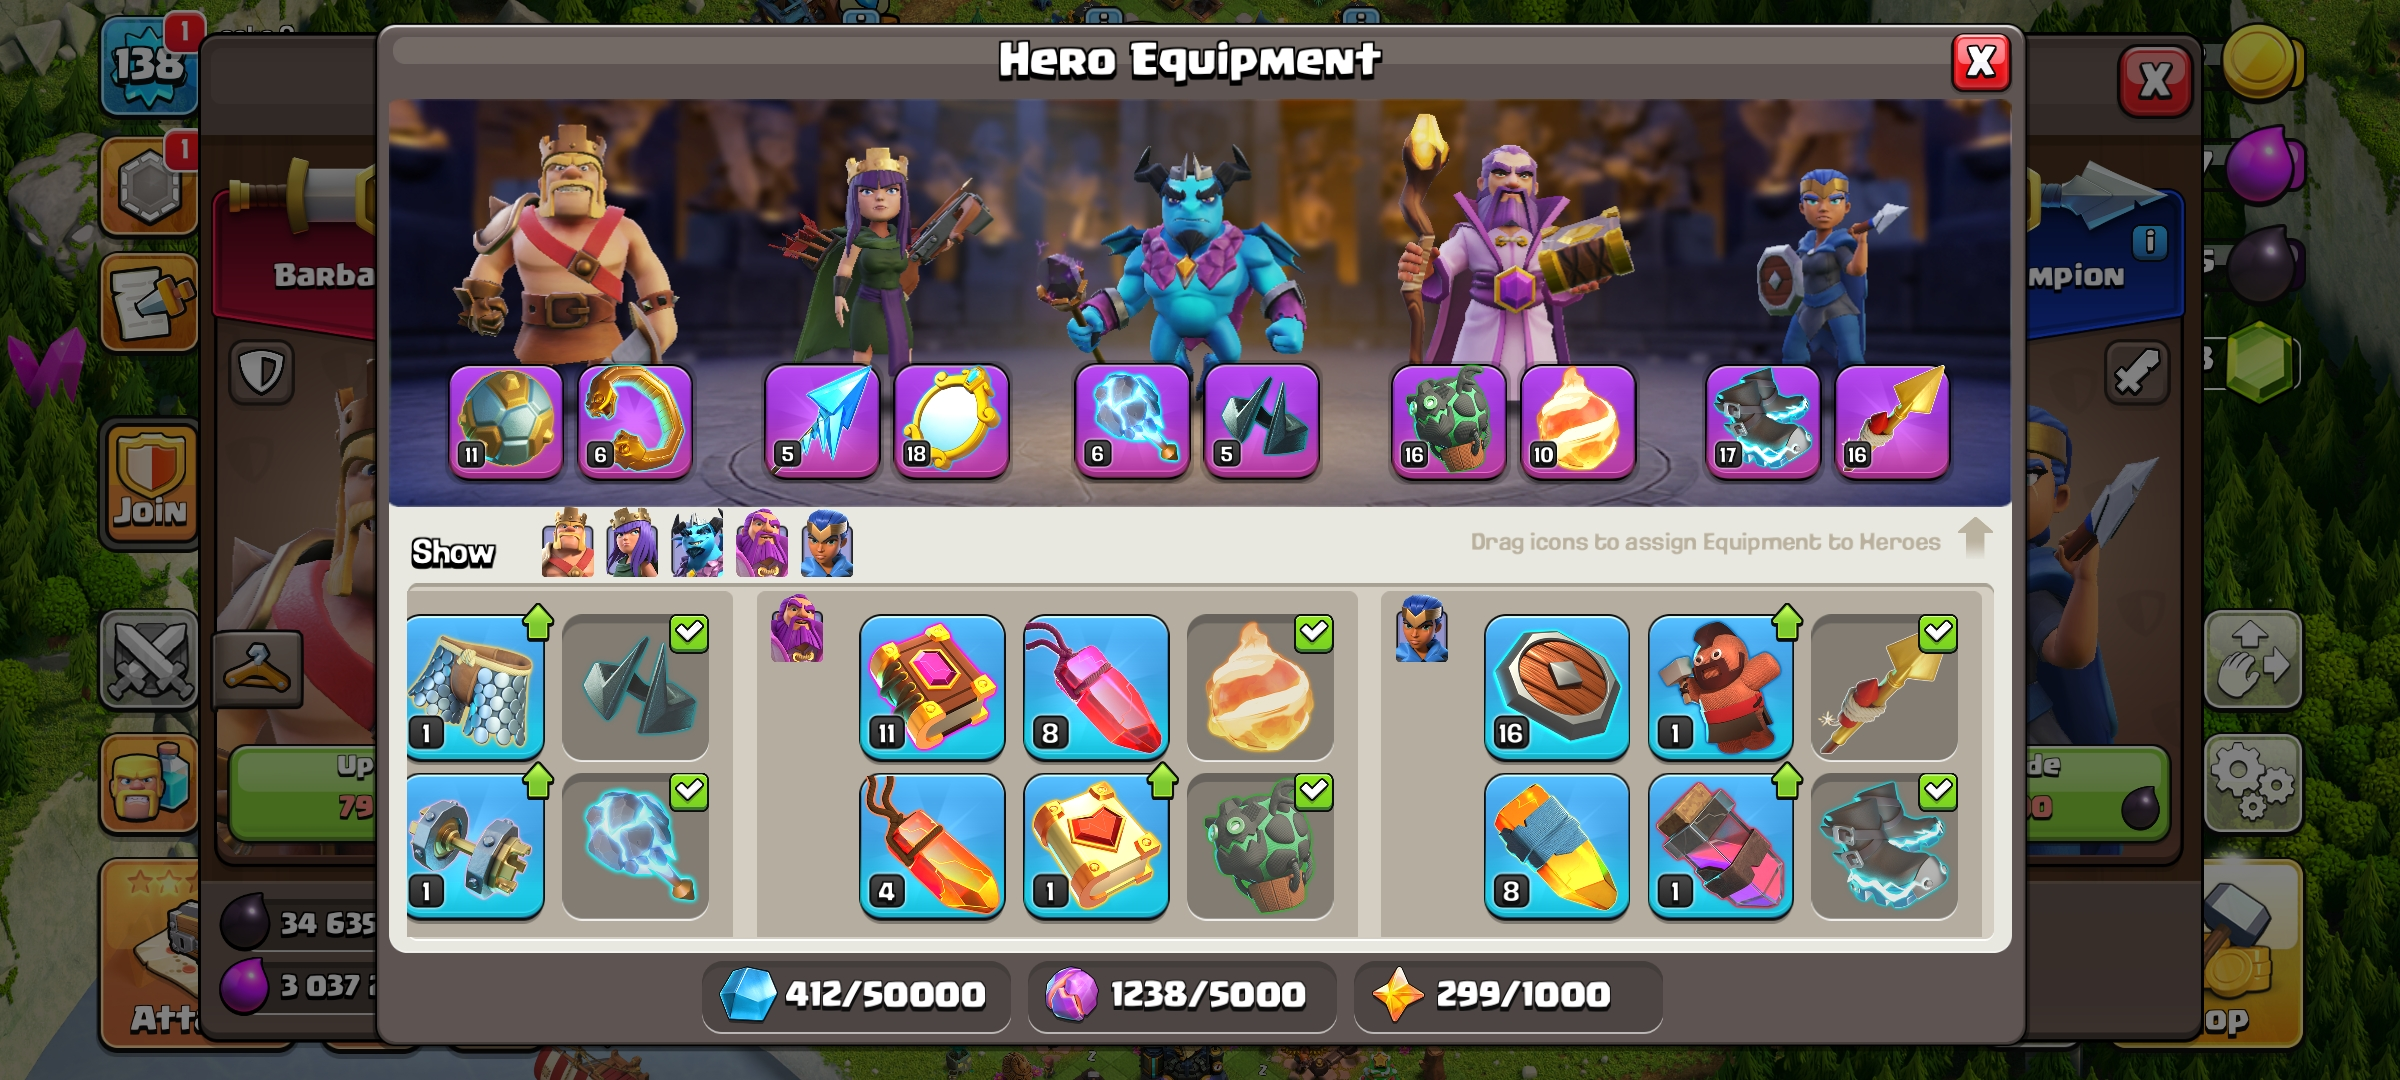
Task: Filter by Royal Champion portrait
Action: click(827, 543)
